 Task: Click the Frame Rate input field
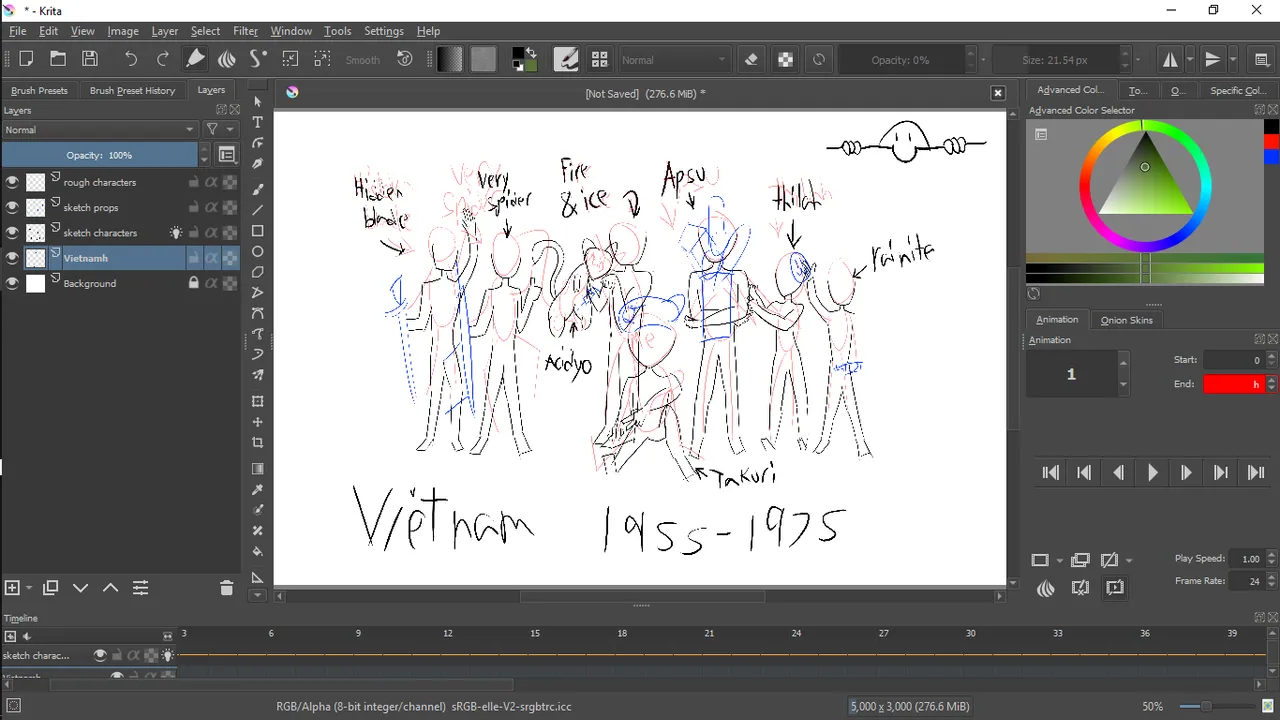[1248, 580]
